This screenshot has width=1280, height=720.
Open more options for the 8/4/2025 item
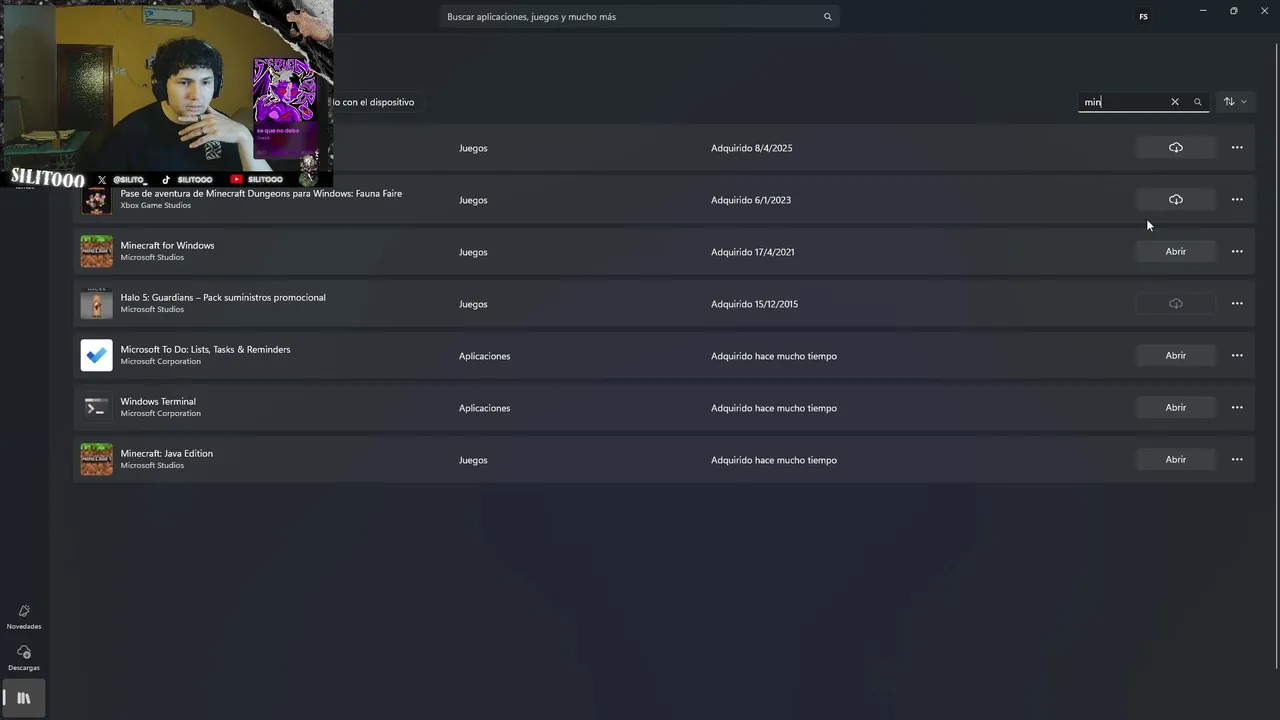click(x=1237, y=148)
